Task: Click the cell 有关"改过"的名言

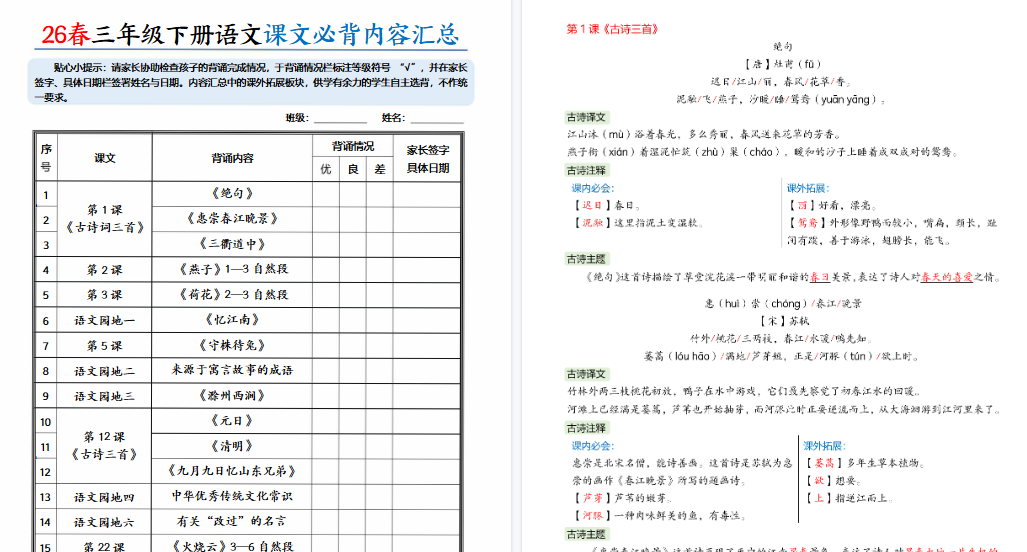Action: [x=232, y=521]
